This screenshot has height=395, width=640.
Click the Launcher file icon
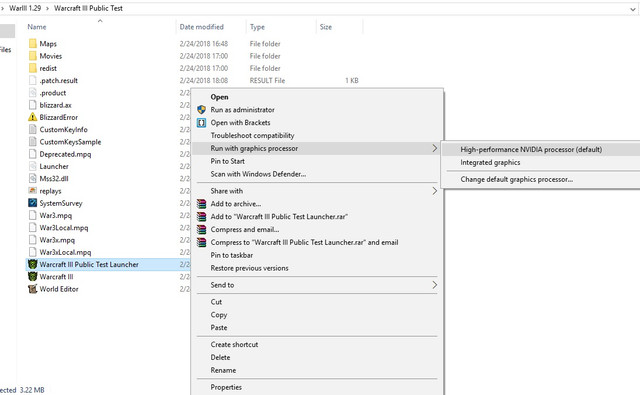pos(33,166)
